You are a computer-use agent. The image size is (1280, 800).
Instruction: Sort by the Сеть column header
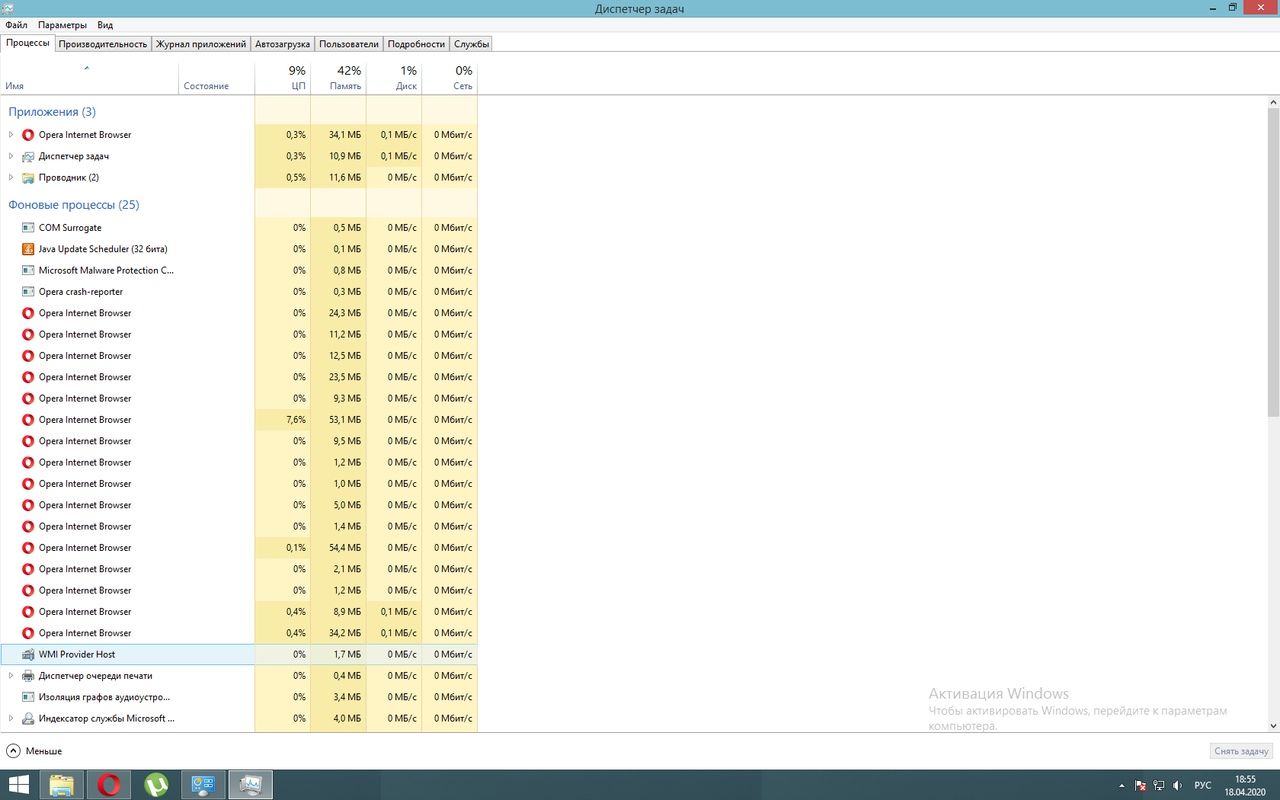pyautogui.click(x=450, y=78)
